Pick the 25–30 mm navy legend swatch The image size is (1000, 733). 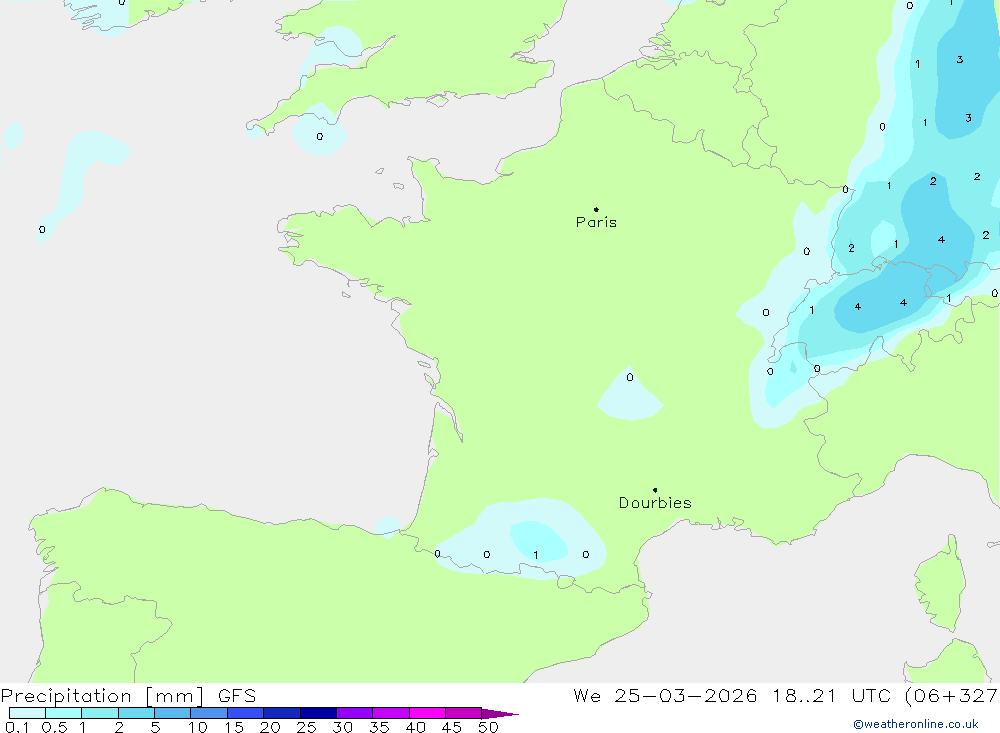pos(318,713)
